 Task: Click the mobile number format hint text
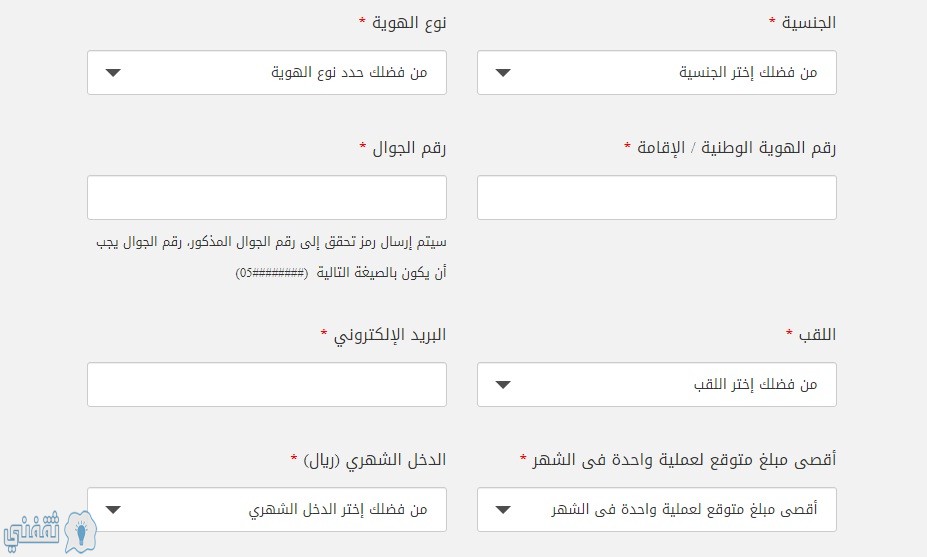[271, 257]
